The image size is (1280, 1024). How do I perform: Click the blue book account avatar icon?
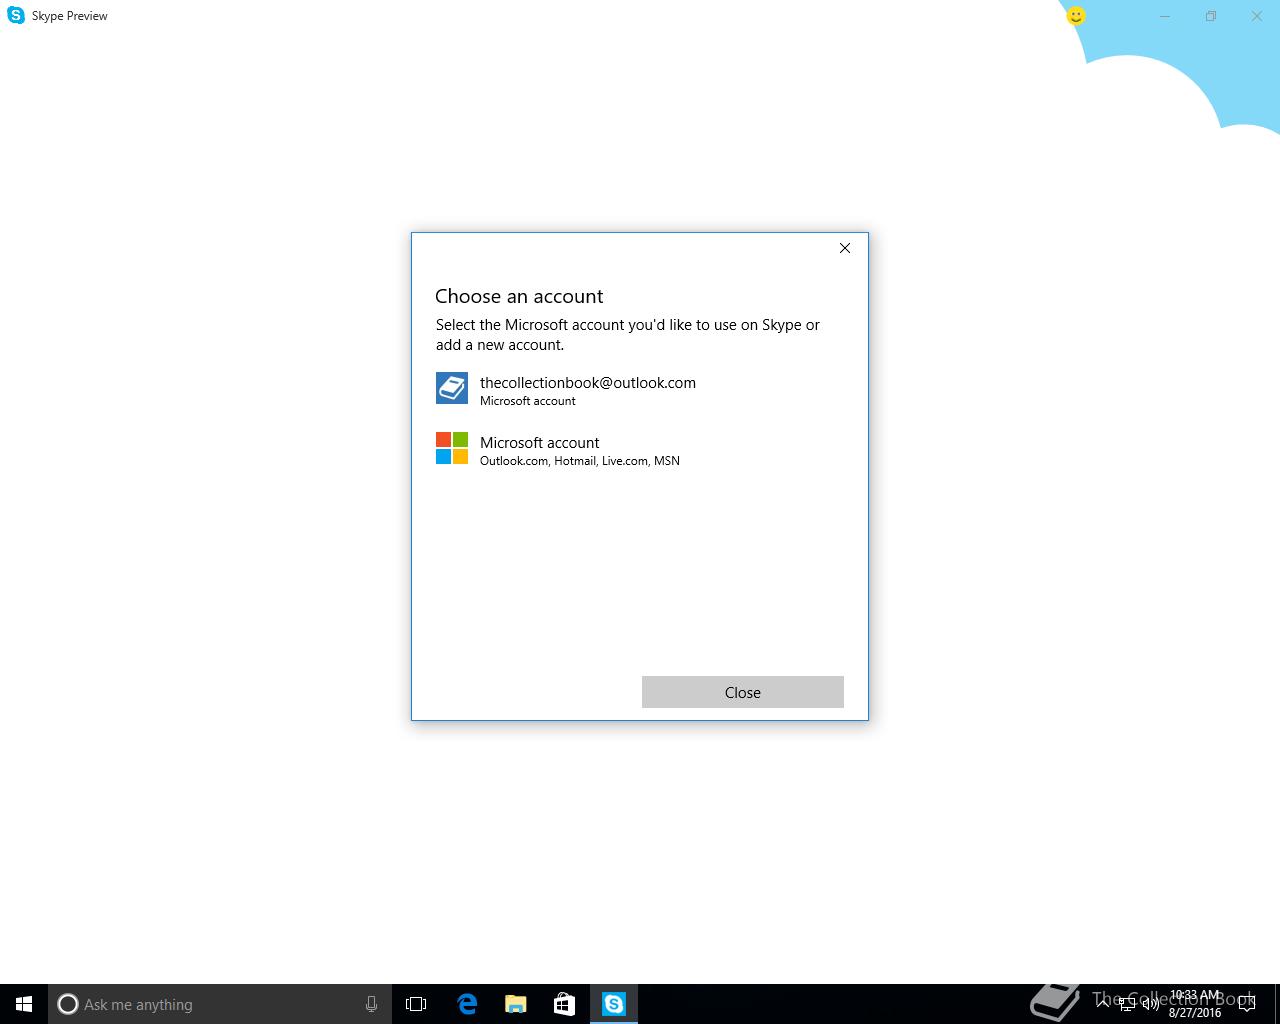point(452,388)
